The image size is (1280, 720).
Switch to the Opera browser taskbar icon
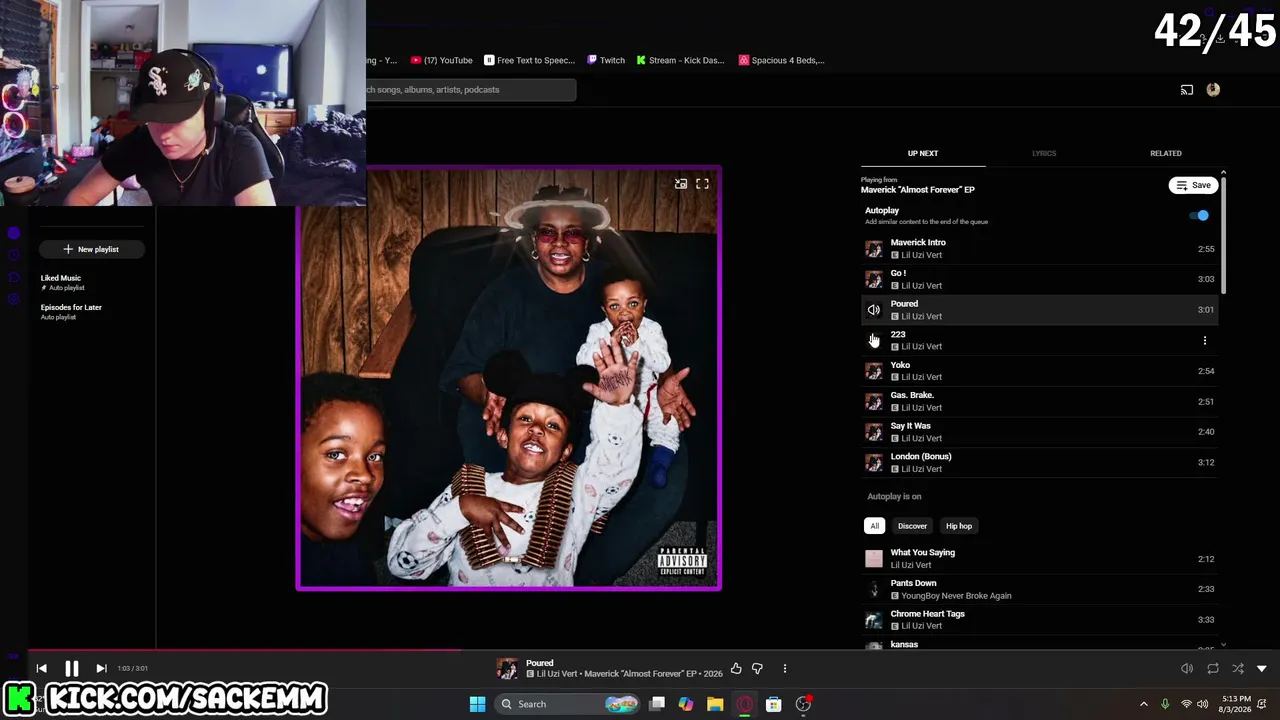744,704
